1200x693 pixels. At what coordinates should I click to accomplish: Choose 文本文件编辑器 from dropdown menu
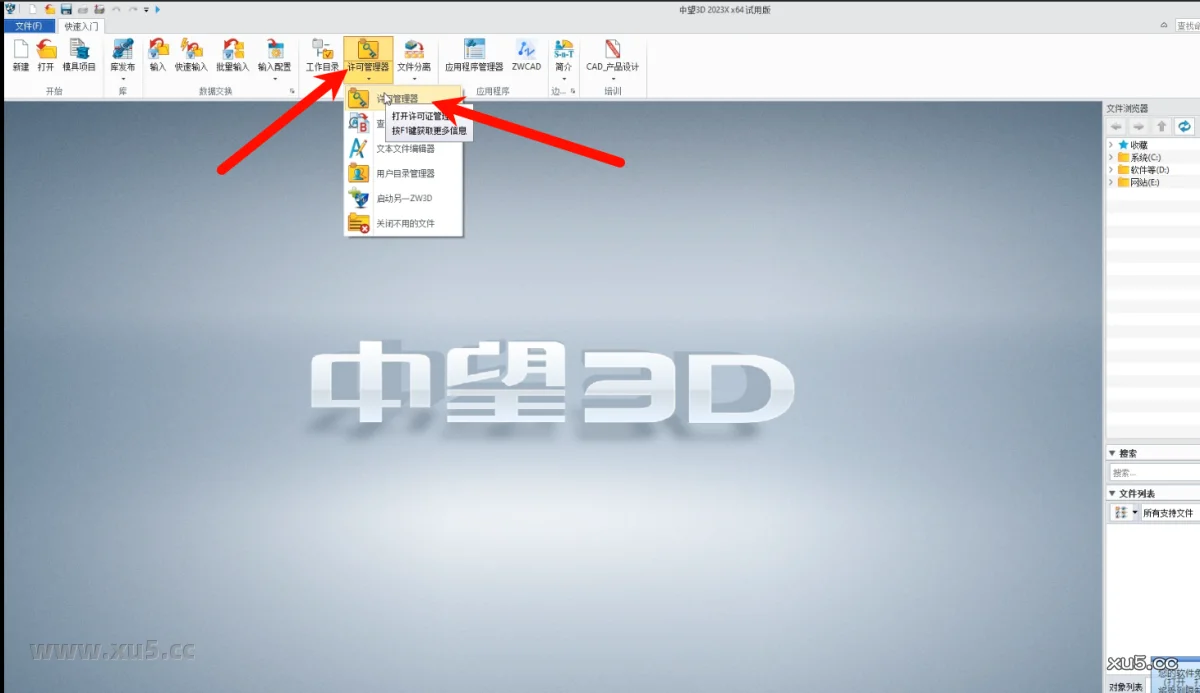[405, 149]
